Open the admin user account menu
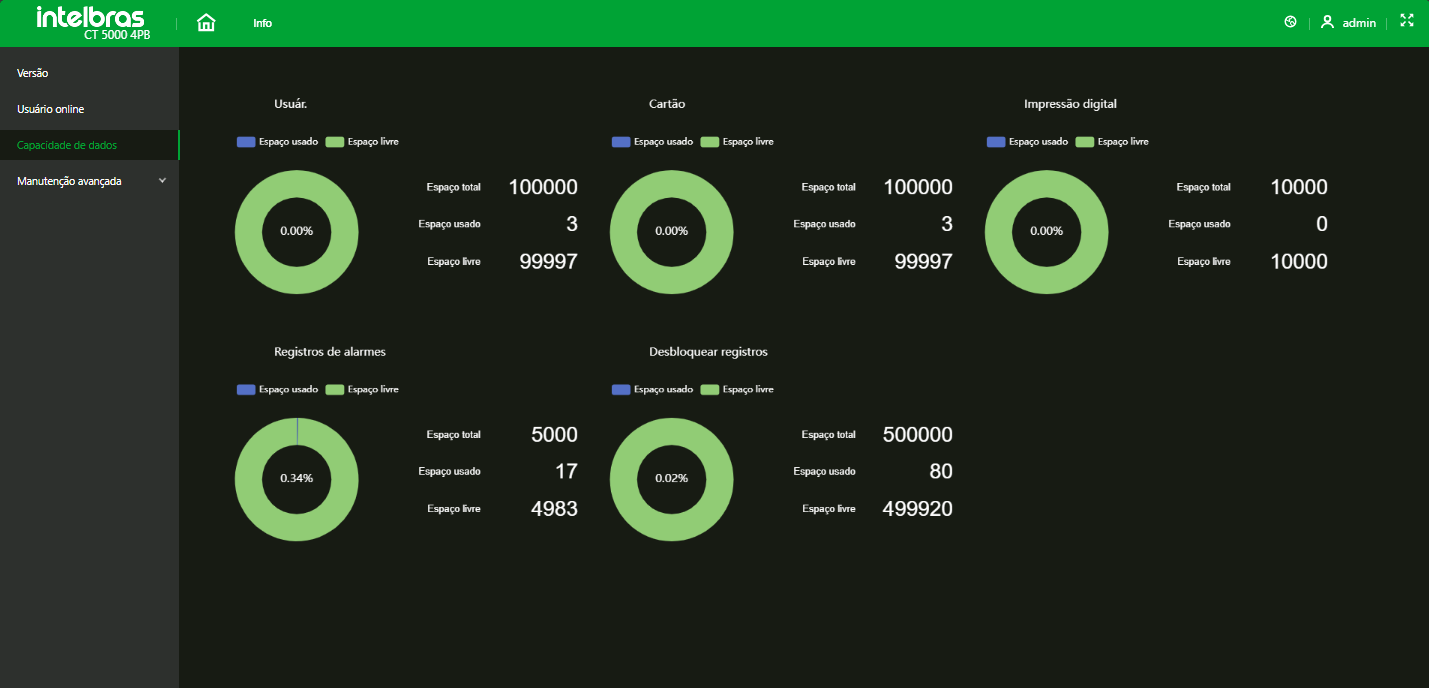The height and width of the screenshot is (688, 1429). click(x=1348, y=22)
